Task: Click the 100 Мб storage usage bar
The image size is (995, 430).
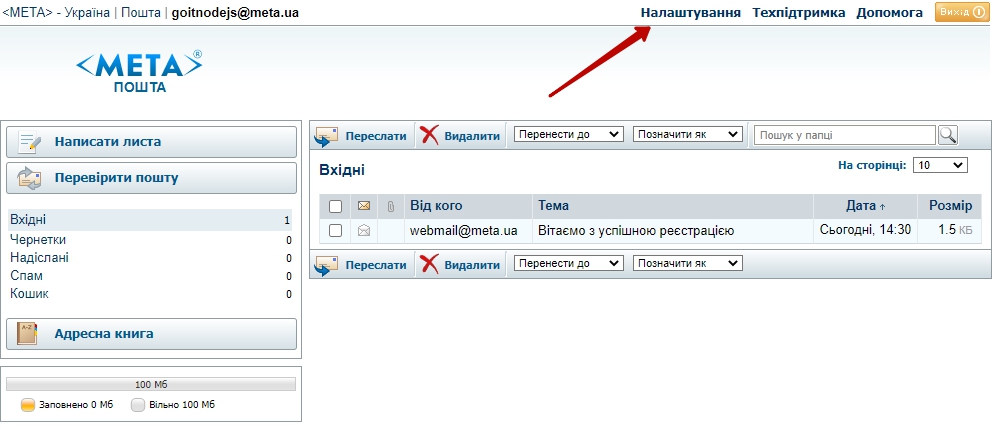Action: pyautogui.click(x=151, y=384)
